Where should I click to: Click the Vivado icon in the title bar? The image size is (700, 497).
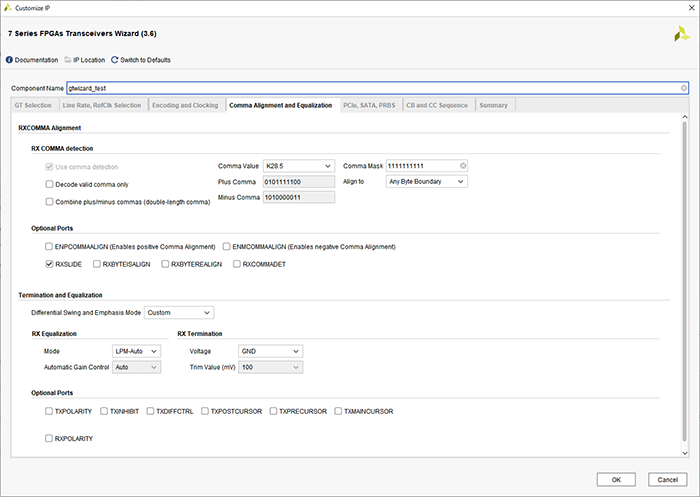pos(8,8)
